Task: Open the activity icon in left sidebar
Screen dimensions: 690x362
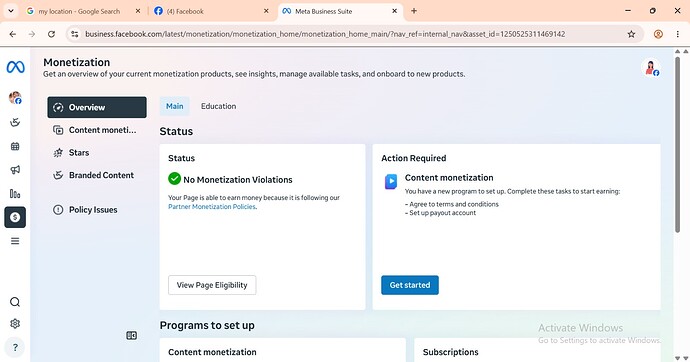Action: coord(15,123)
